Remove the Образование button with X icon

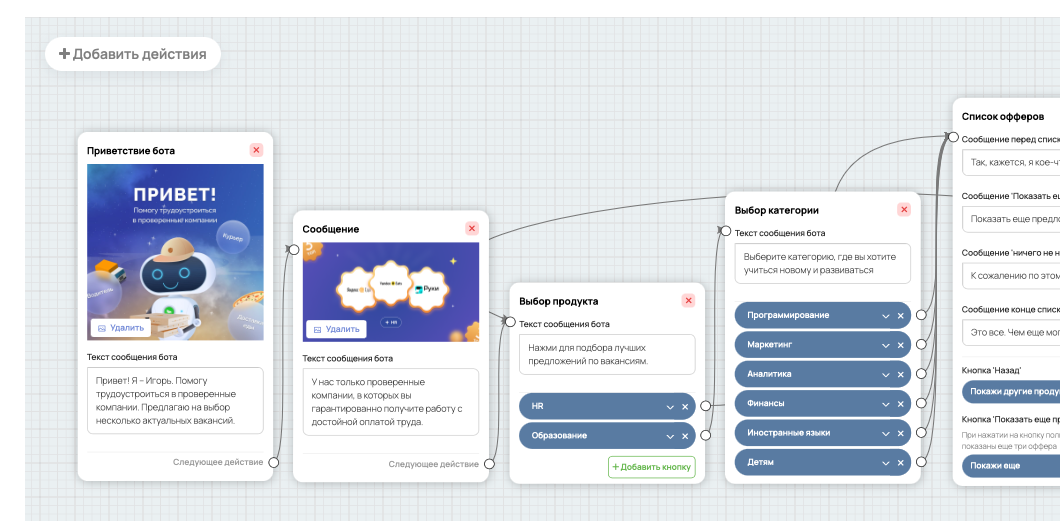click(685, 437)
